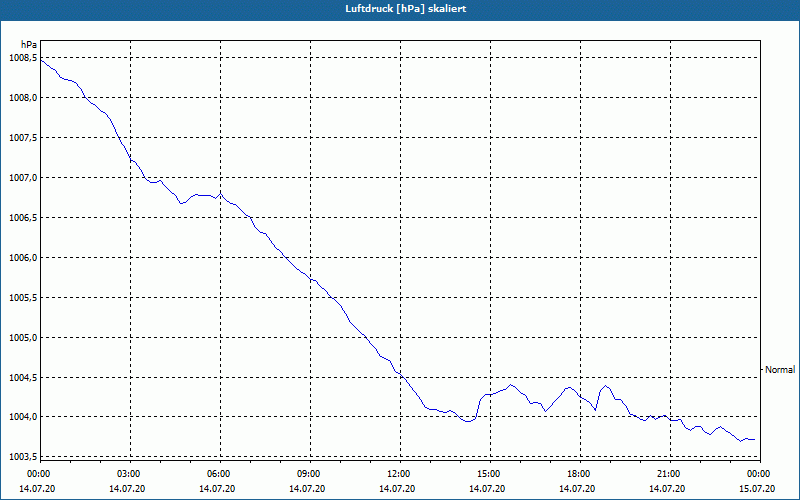Click the 1006,5 y-axis value
The height and width of the screenshot is (500, 800).
click(23, 218)
